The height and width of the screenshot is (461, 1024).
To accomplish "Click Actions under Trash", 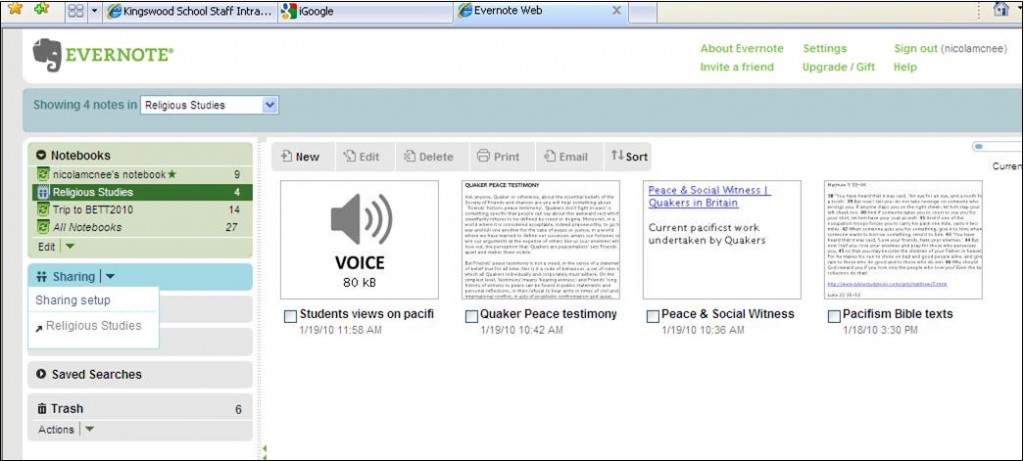I will [56, 430].
